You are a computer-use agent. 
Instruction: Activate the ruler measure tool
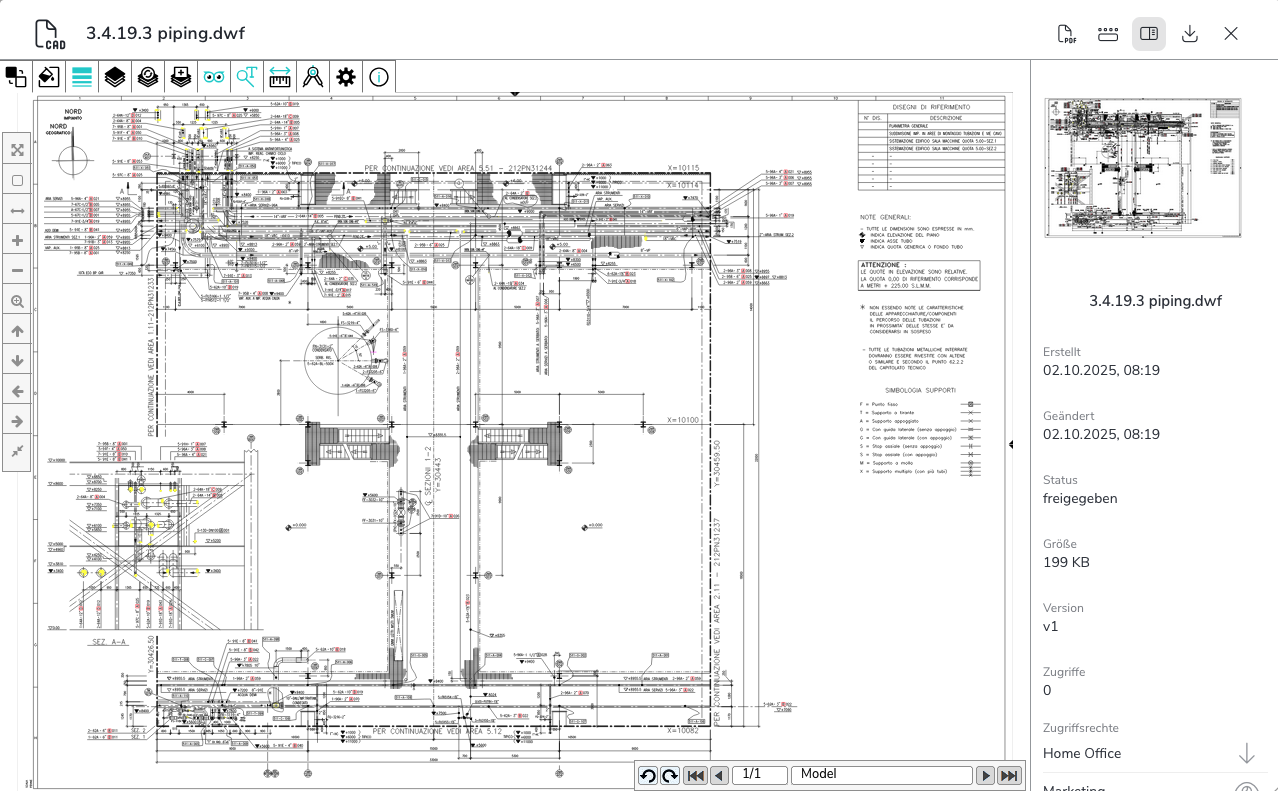(280, 77)
